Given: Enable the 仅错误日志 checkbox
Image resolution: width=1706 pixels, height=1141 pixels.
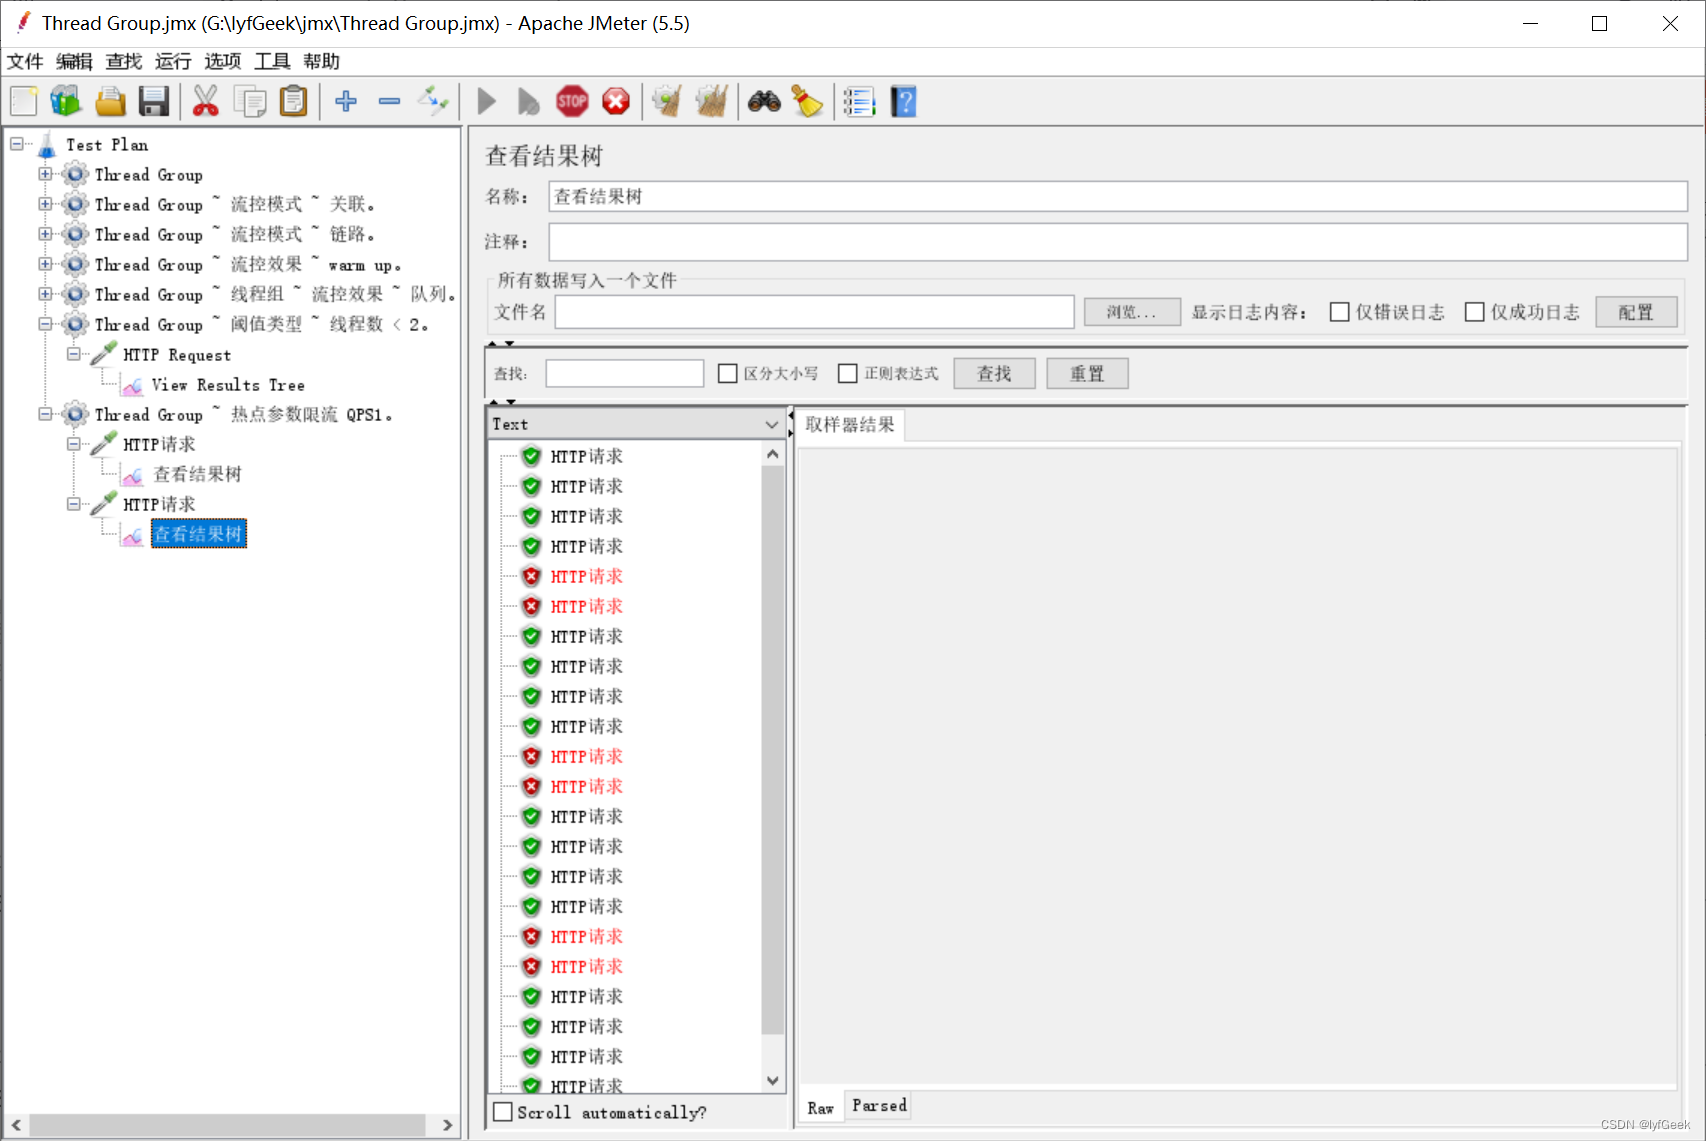Looking at the screenshot, I should [1340, 312].
